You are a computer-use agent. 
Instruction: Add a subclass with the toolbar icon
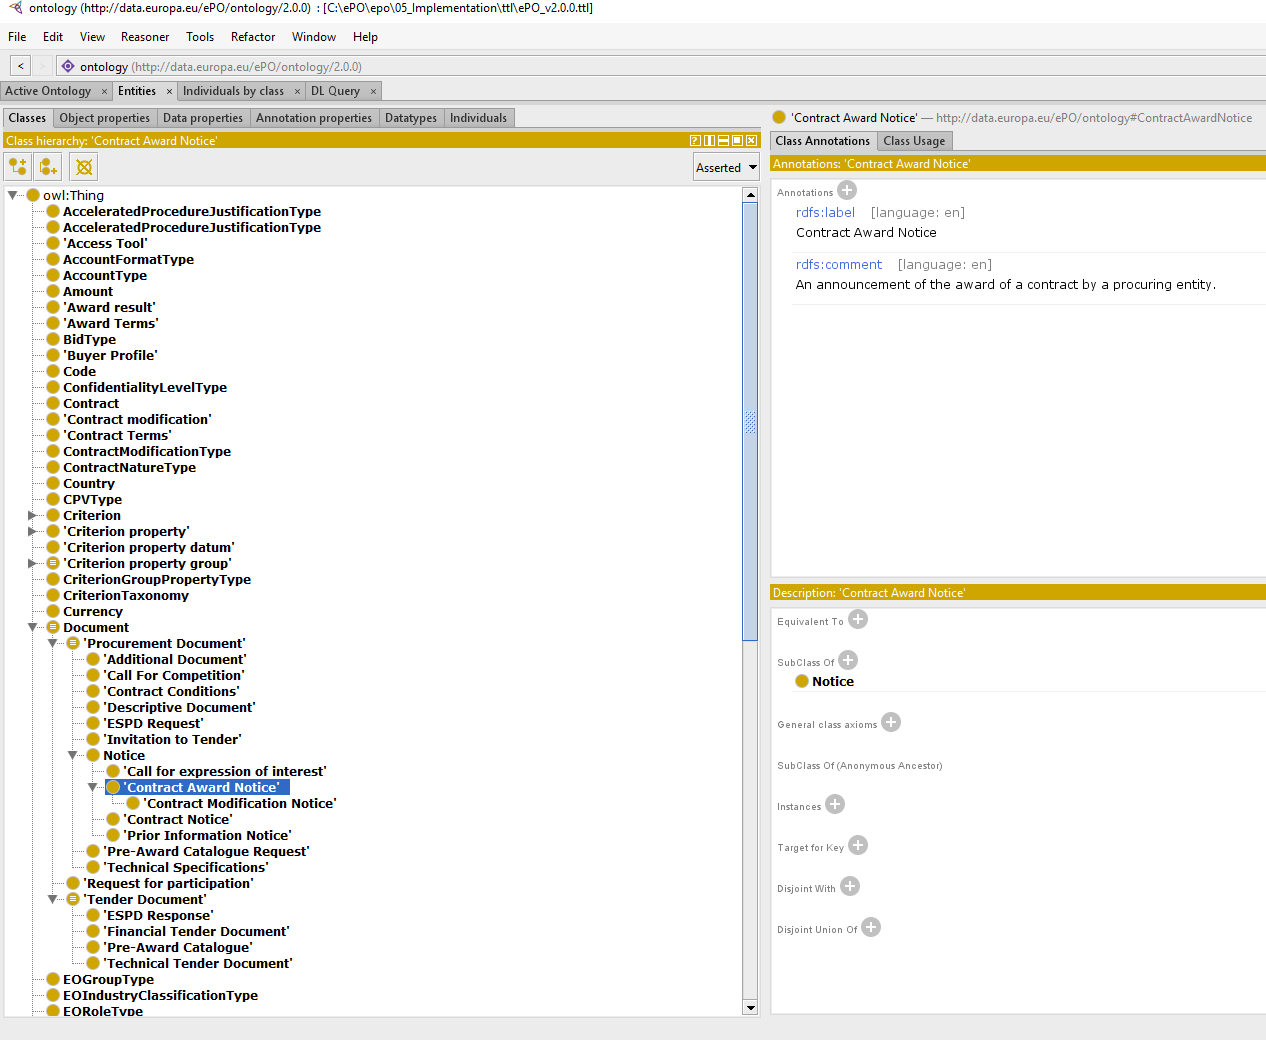click(19, 167)
